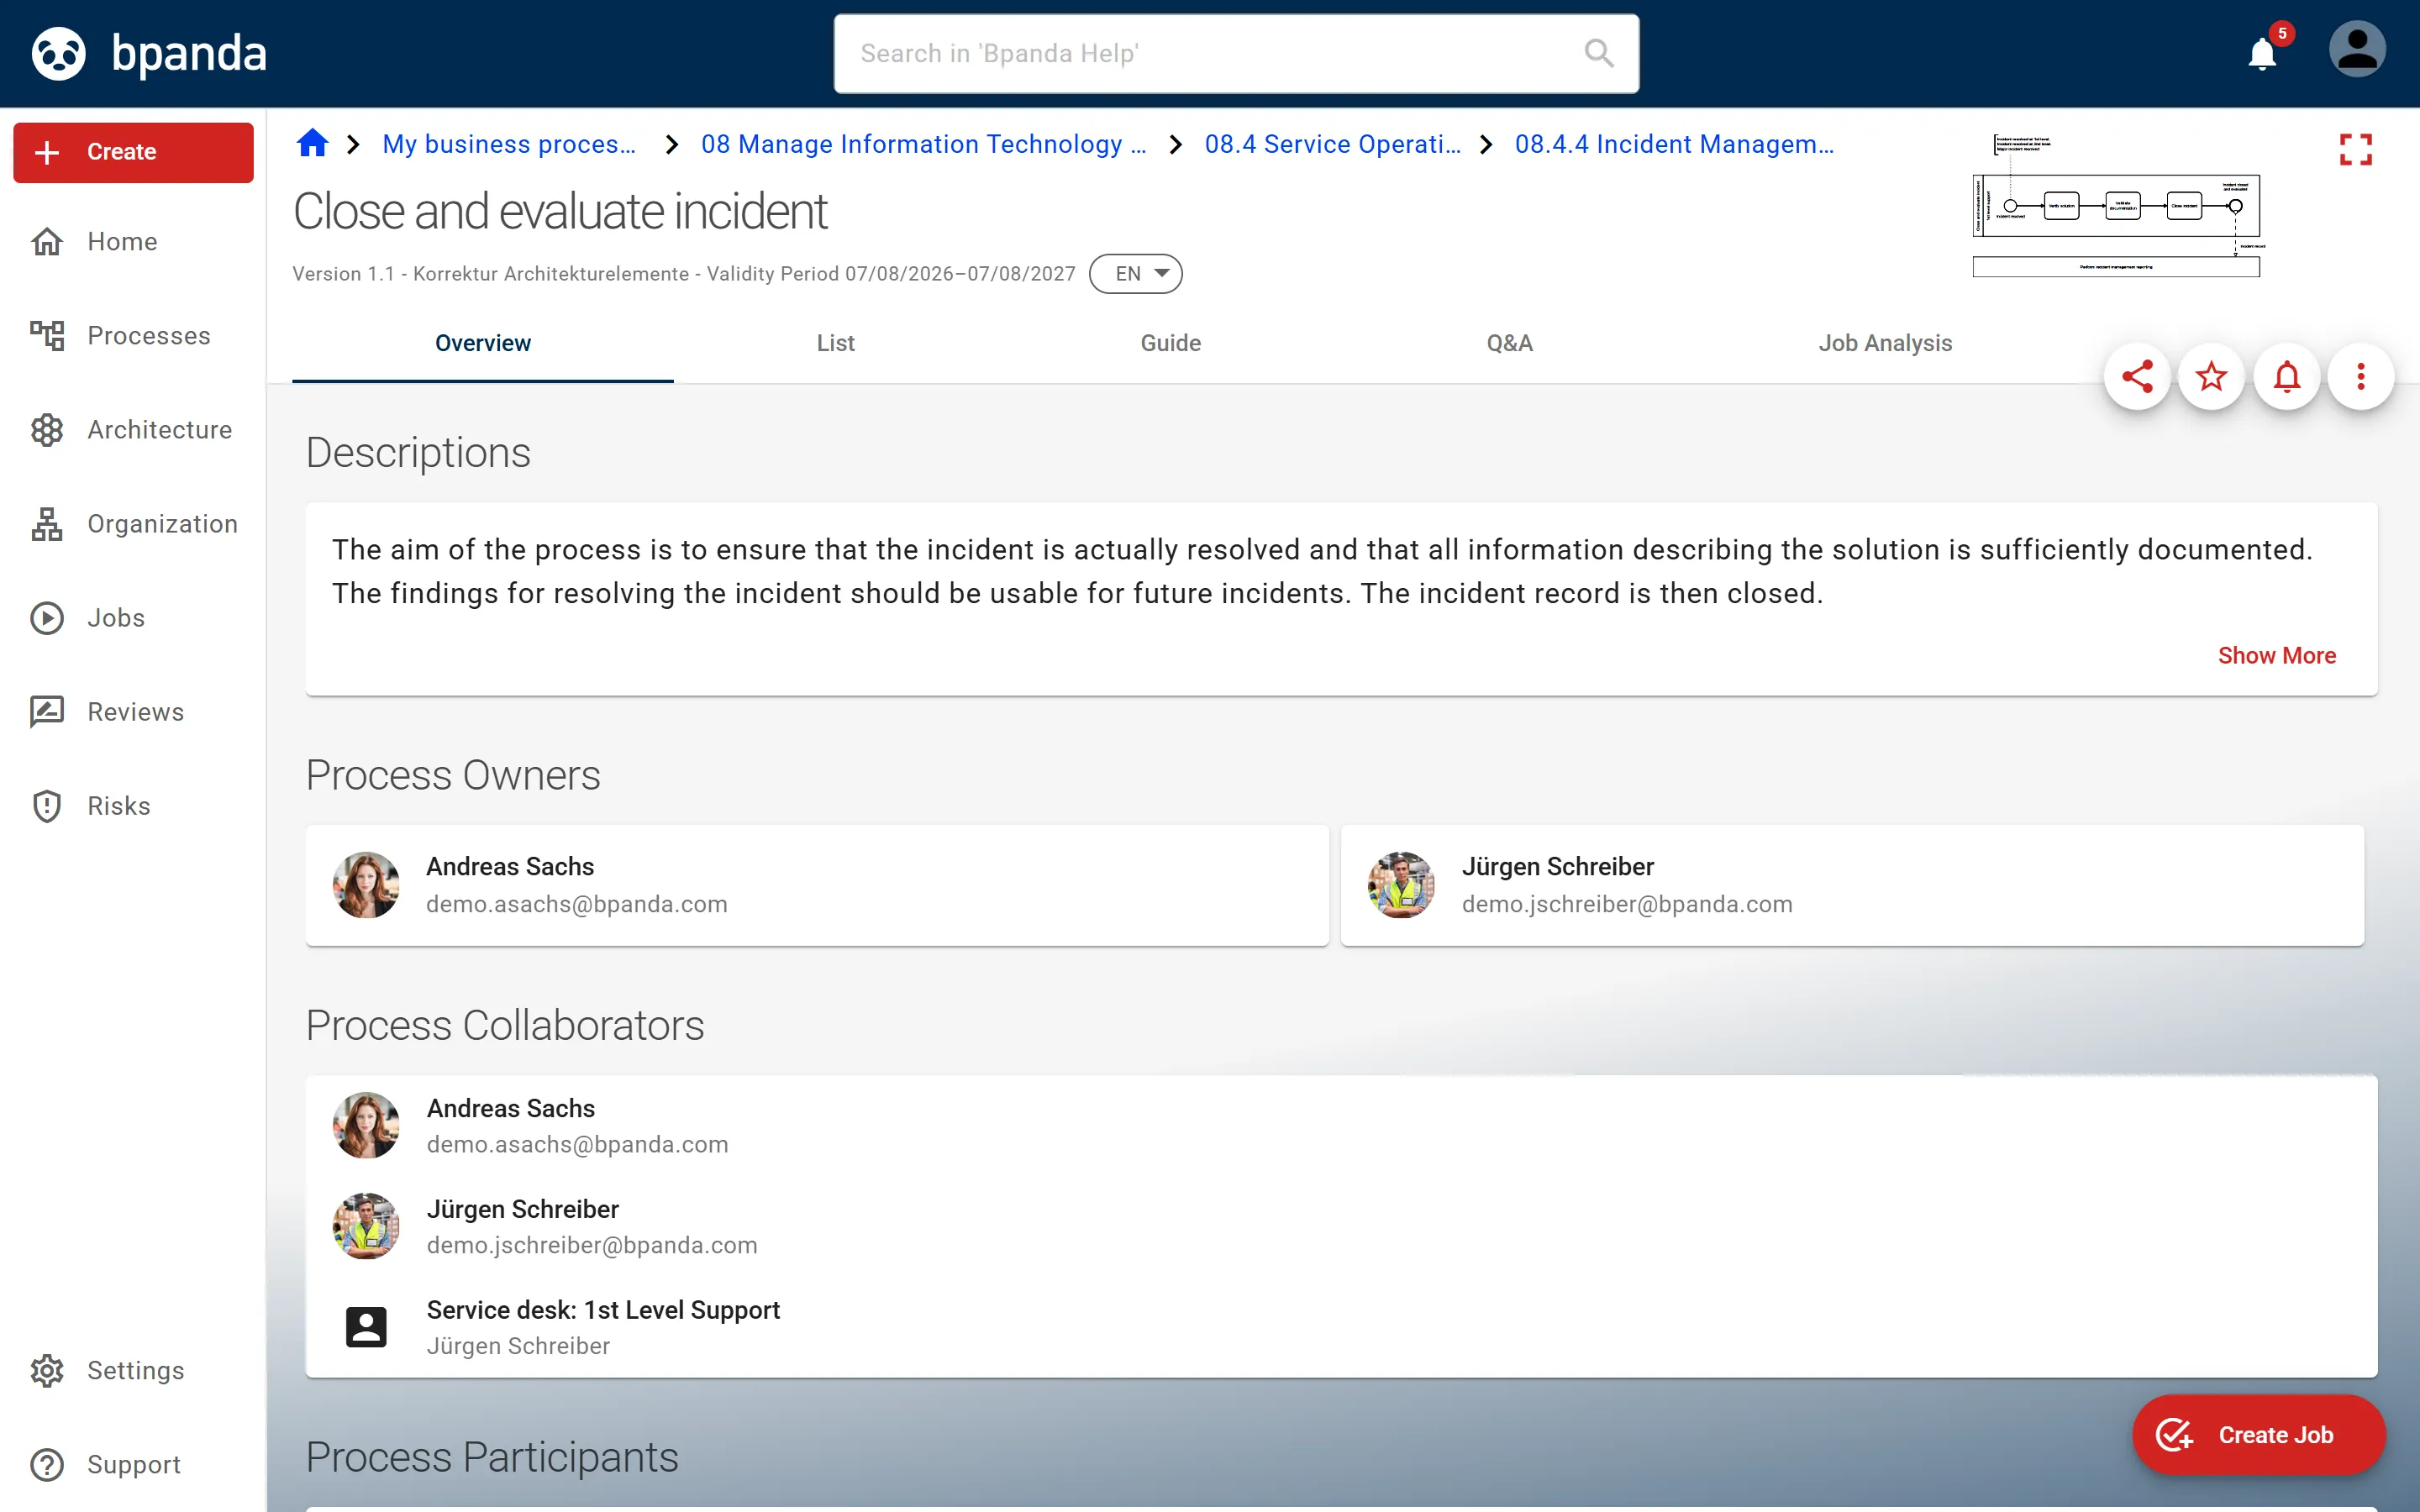The width and height of the screenshot is (2420, 1512).
Task: Open 08 Manage Information Technology breadcrumb
Action: pyautogui.click(x=924, y=144)
